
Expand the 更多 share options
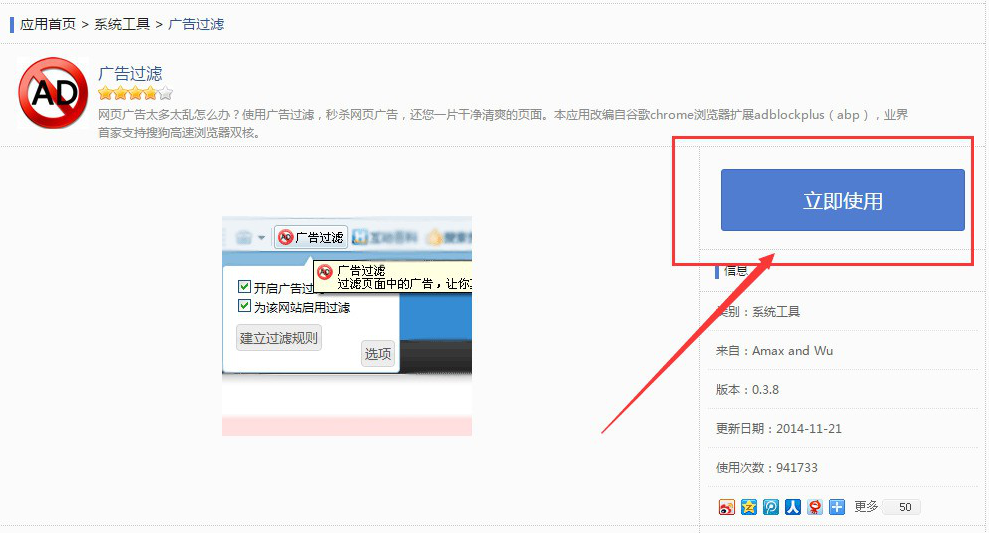[866, 507]
